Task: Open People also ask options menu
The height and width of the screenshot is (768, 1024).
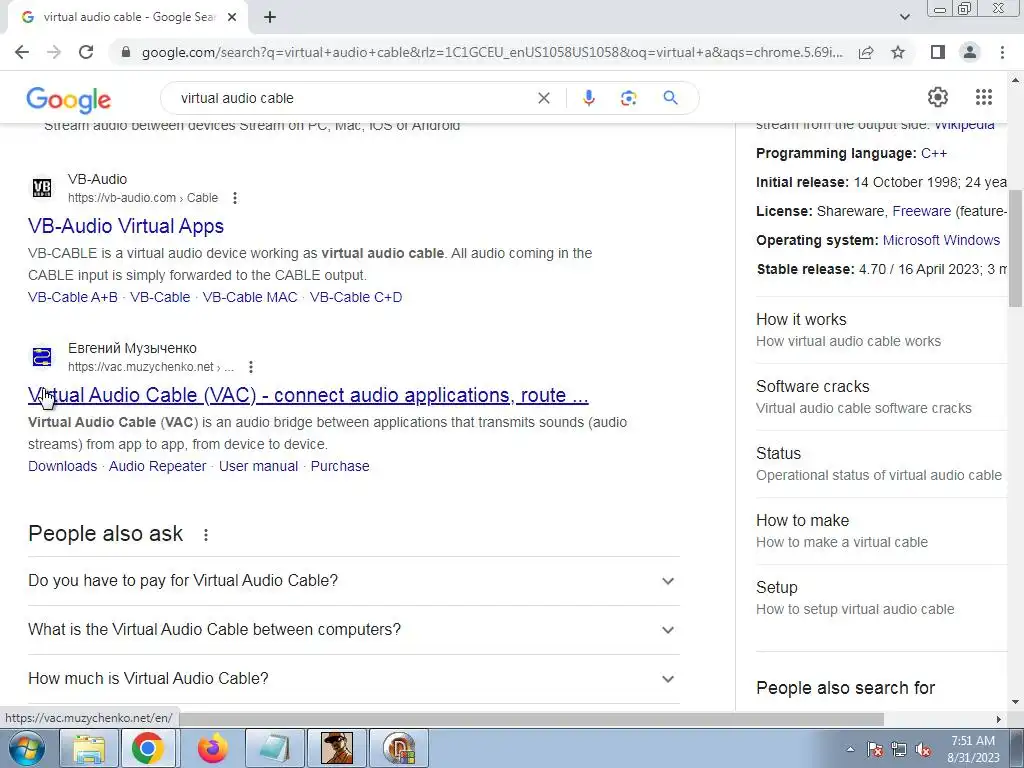Action: click(x=206, y=535)
